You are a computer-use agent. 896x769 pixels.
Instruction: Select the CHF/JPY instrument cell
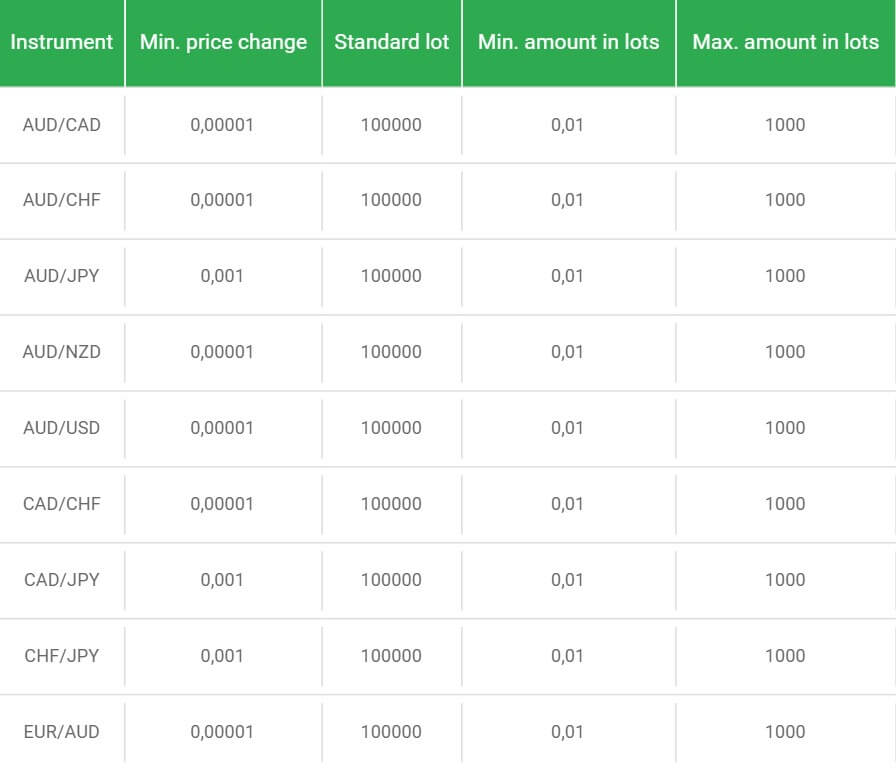(62, 656)
